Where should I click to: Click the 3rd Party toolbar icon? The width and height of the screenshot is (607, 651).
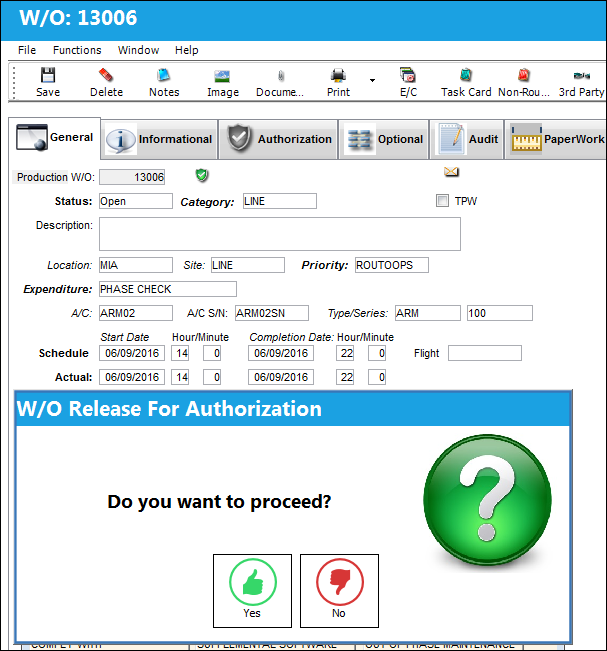click(x=582, y=76)
